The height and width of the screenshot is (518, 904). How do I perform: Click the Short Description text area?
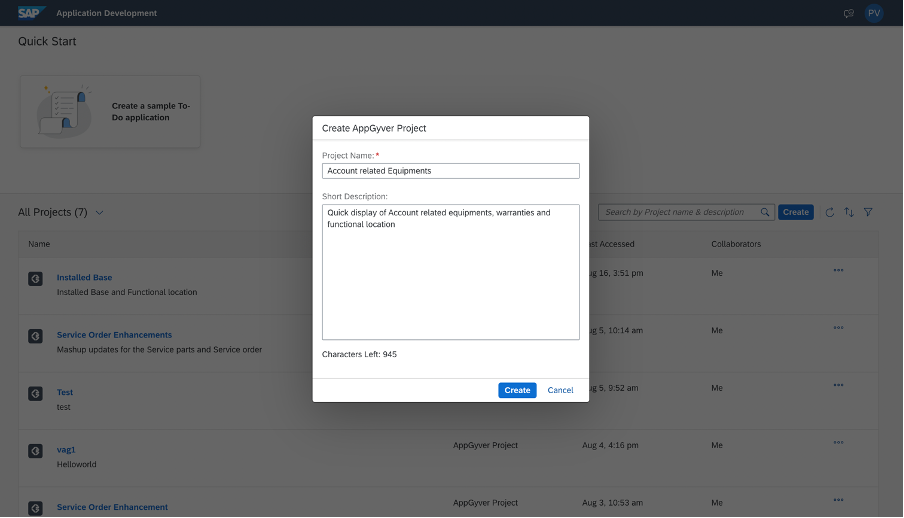(x=450, y=272)
